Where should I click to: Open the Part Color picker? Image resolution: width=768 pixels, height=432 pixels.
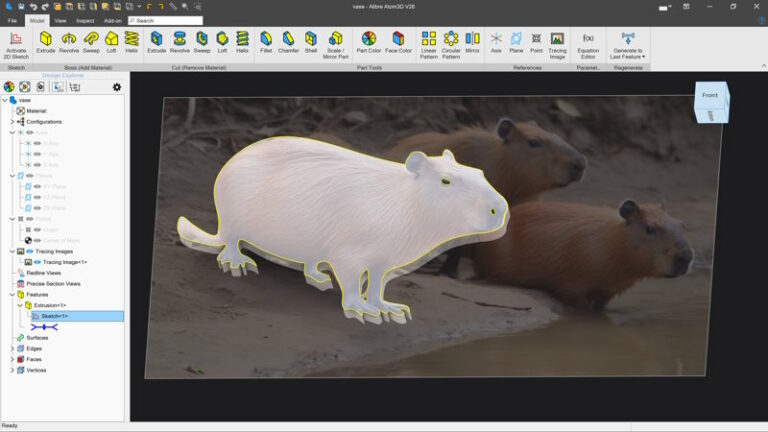(x=368, y=43)
